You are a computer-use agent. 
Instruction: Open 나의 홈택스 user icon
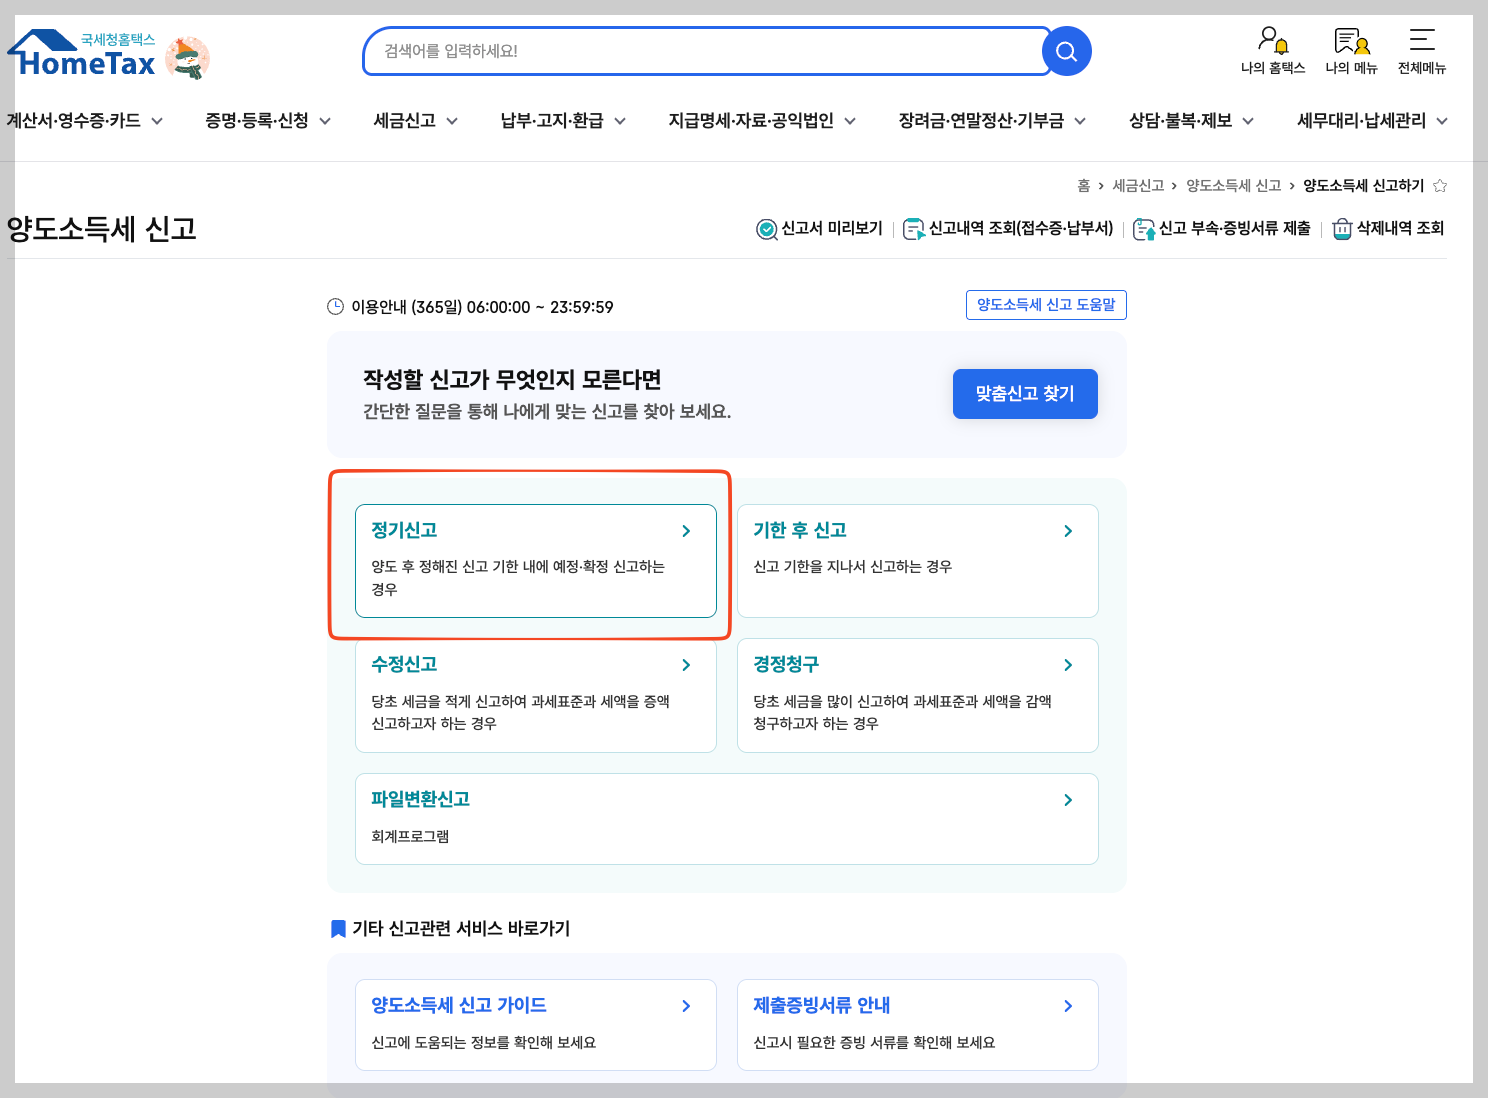pyautogui.click(x=1273, y=40)
